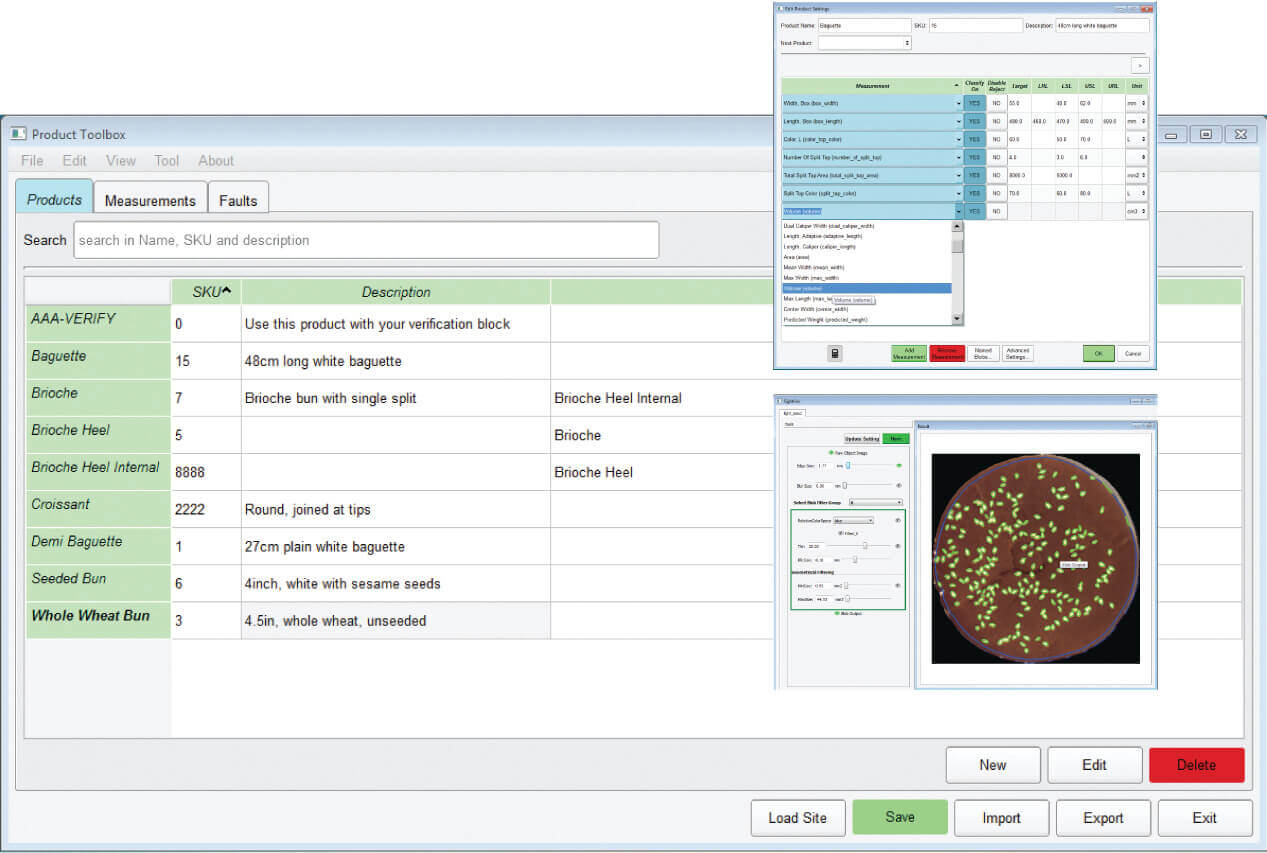Toggle the eye icon beside RelativeColorSpace dropdown
Image resolution: width=1267 pixels, height=853 pixels.
(x=898, y=520)
